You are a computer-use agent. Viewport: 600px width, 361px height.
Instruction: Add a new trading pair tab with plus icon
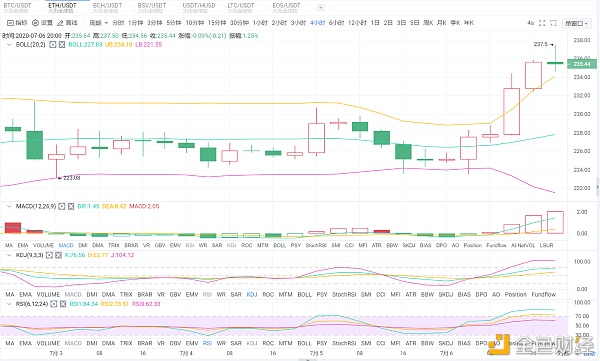point(321,7)
